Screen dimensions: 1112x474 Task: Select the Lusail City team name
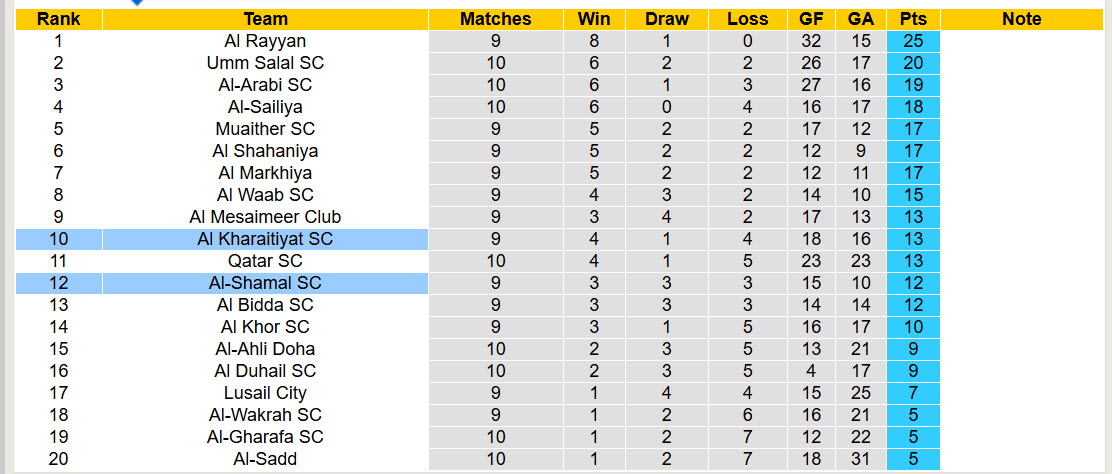265,393
